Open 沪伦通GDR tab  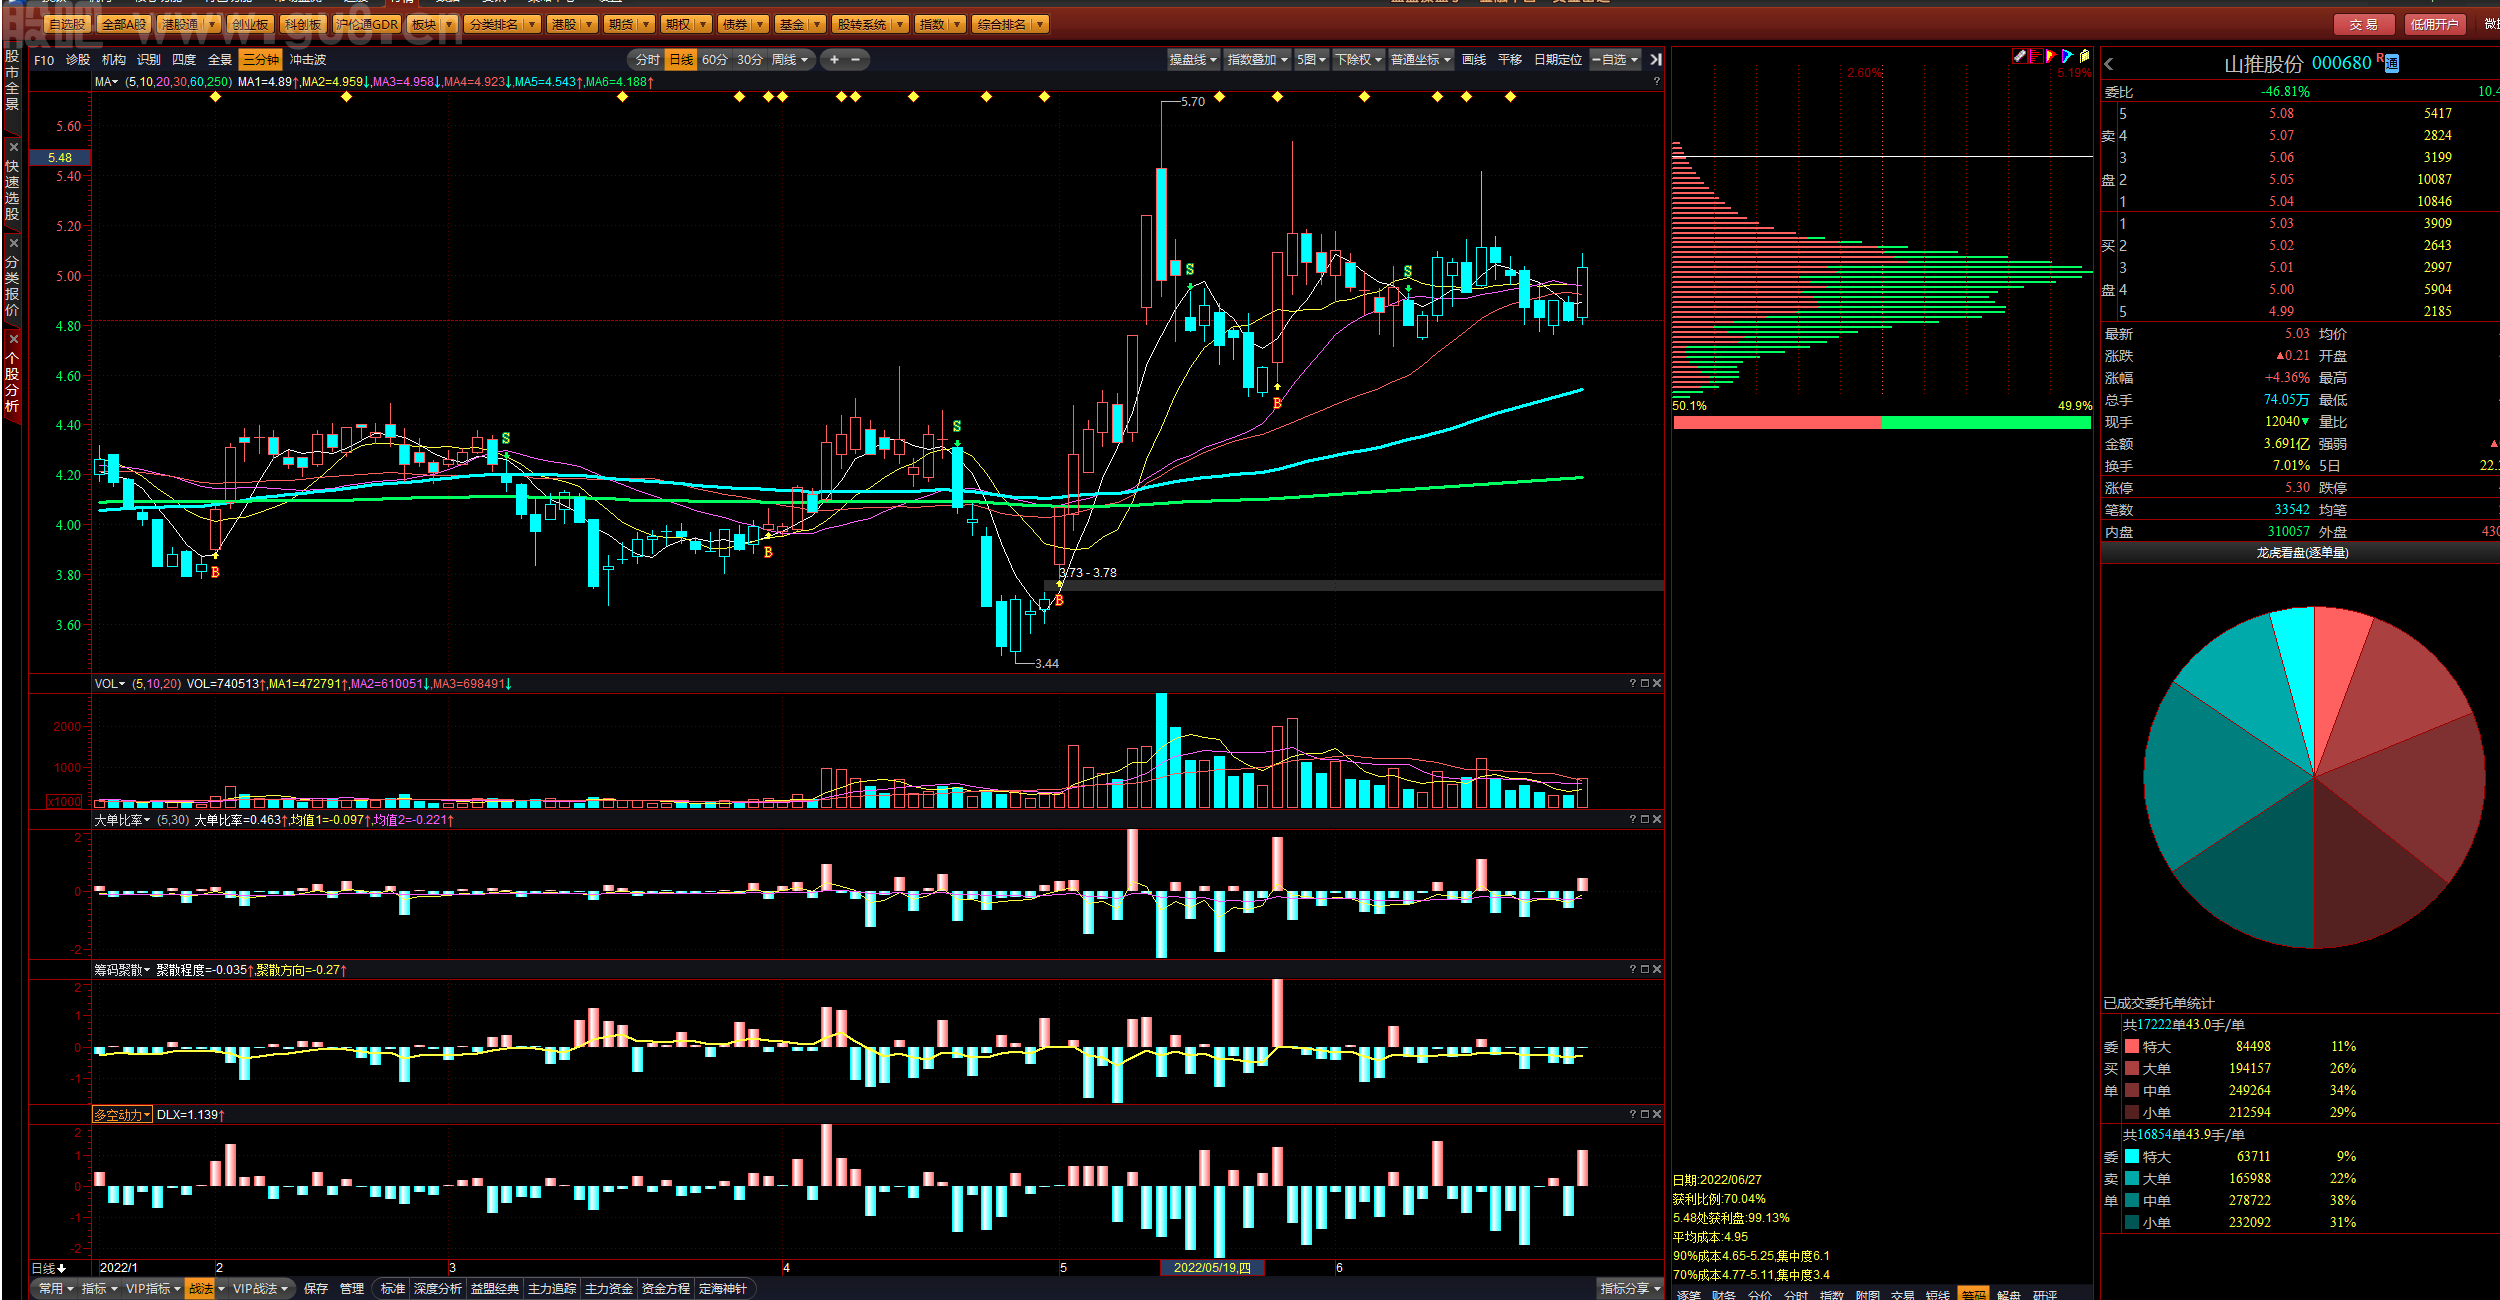click(367, 24)
